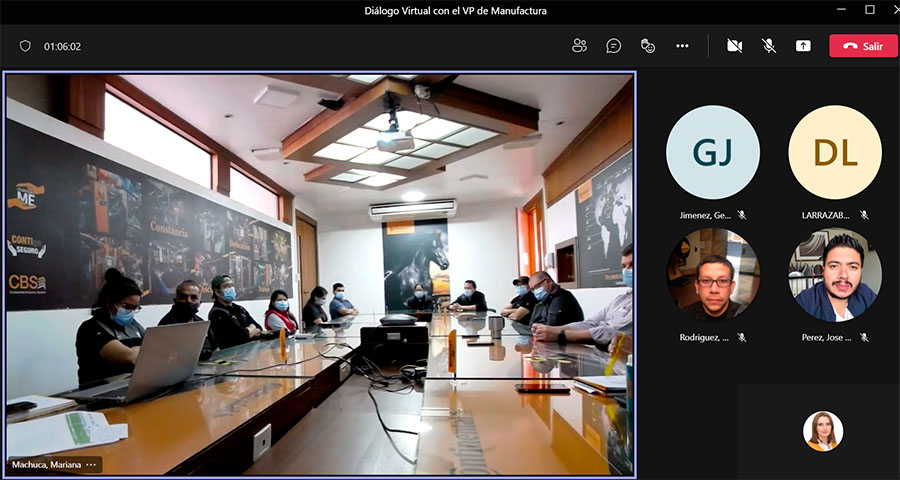Open the meeting chat conversation
Image resolution: width=900 pixels, height=480 pixels.
tap(613, 46)
